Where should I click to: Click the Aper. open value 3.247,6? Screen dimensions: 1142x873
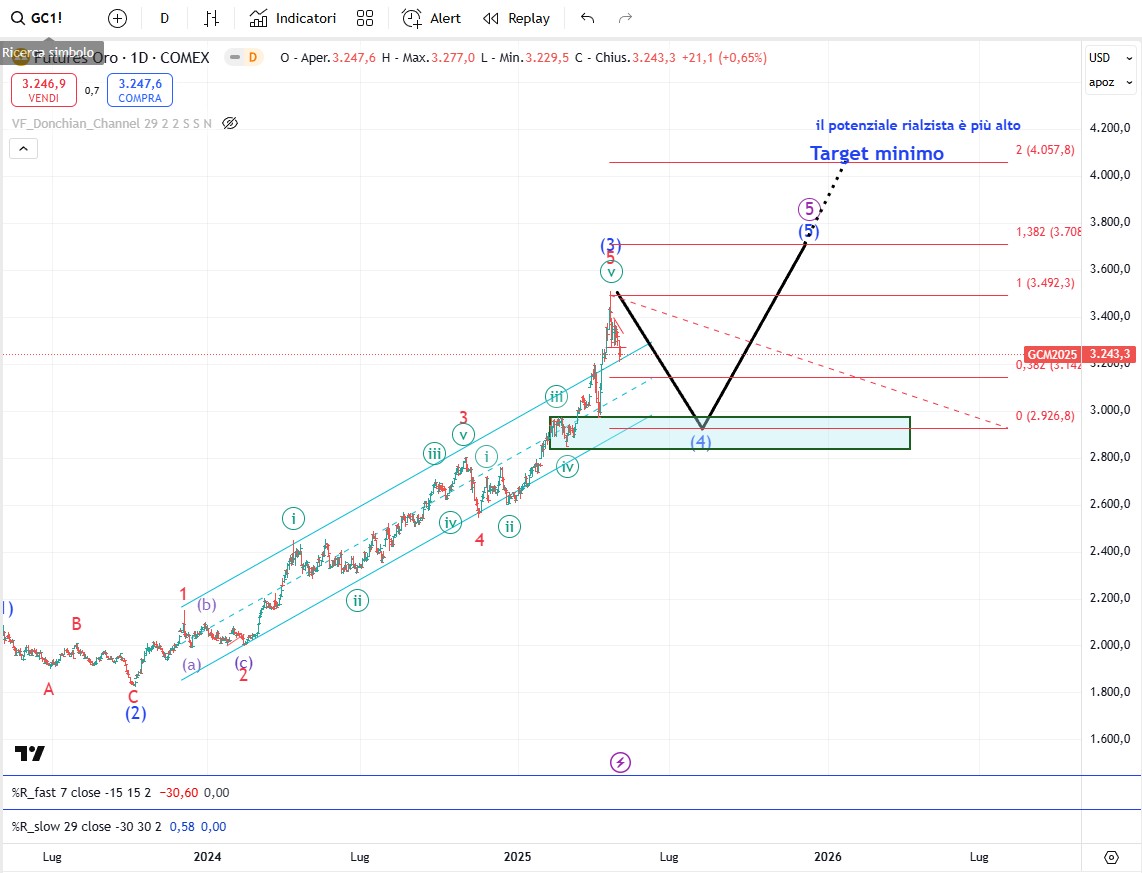tap(354, 58)
